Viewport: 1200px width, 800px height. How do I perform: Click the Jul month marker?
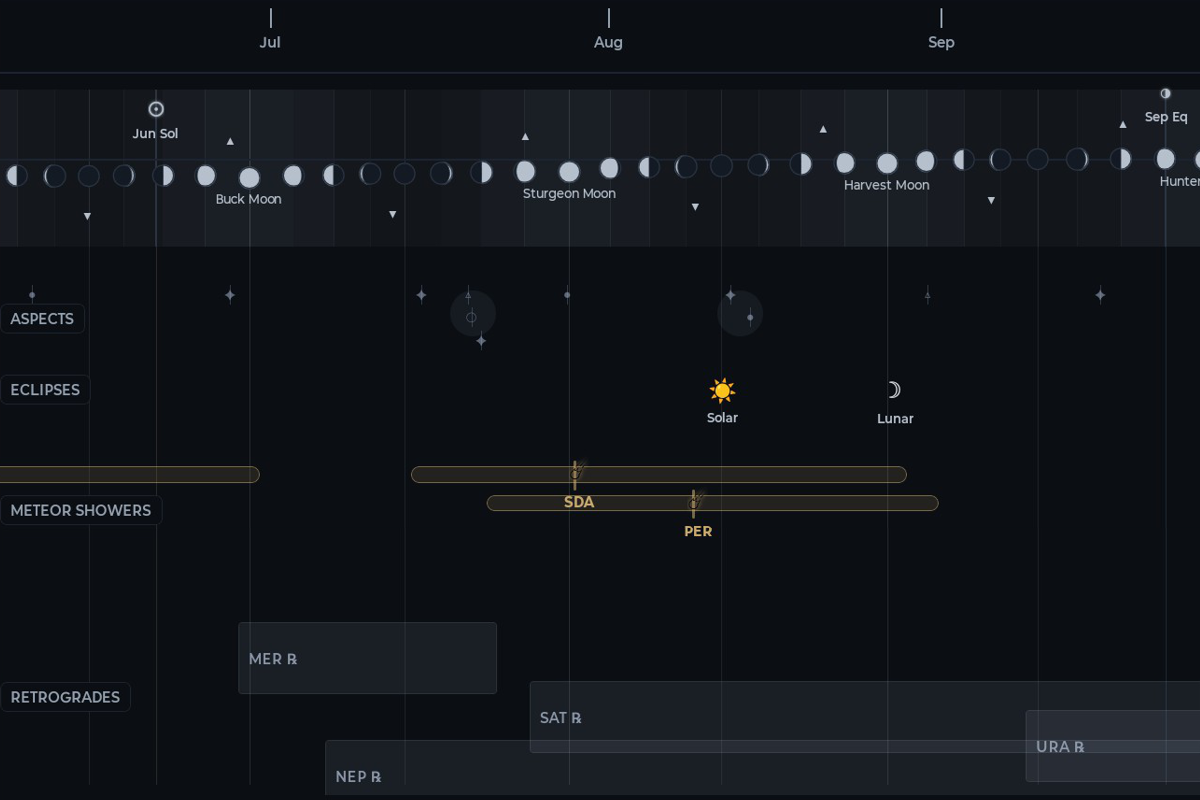pyautogui.click(x=270, y=42)
